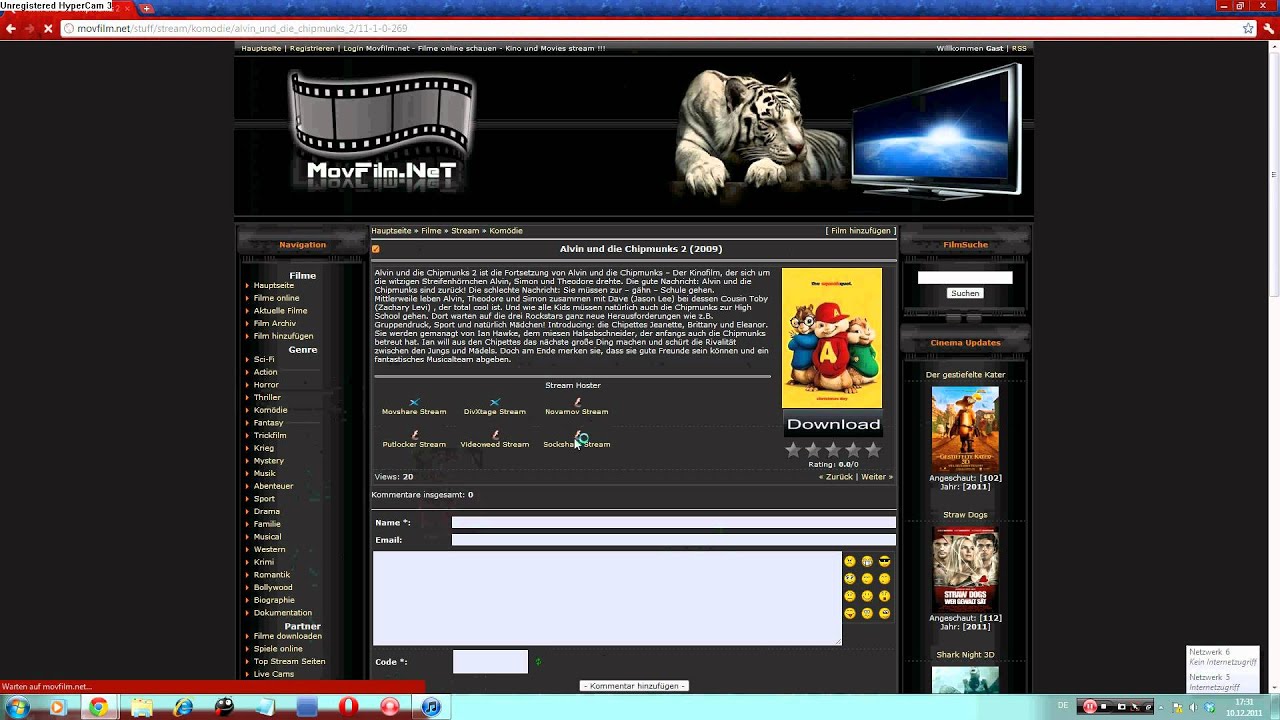Pause the HyperCam recording
The width and height of the screenshot is (1280, 720).
point(1090,706)
